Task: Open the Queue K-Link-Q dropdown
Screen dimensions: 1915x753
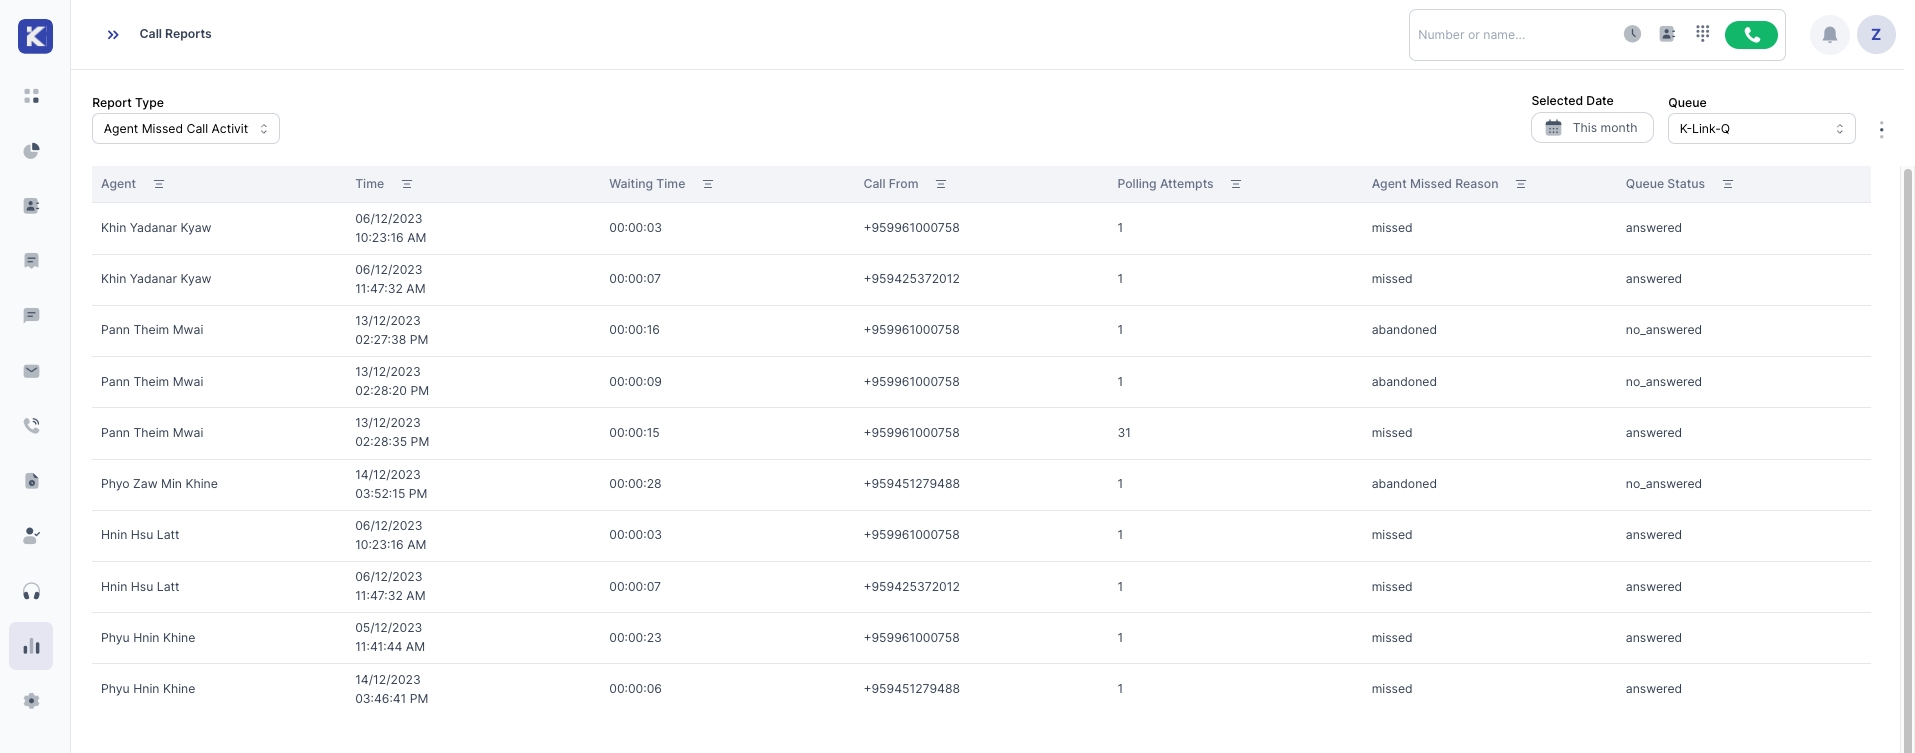Action: click(1760, 129)
